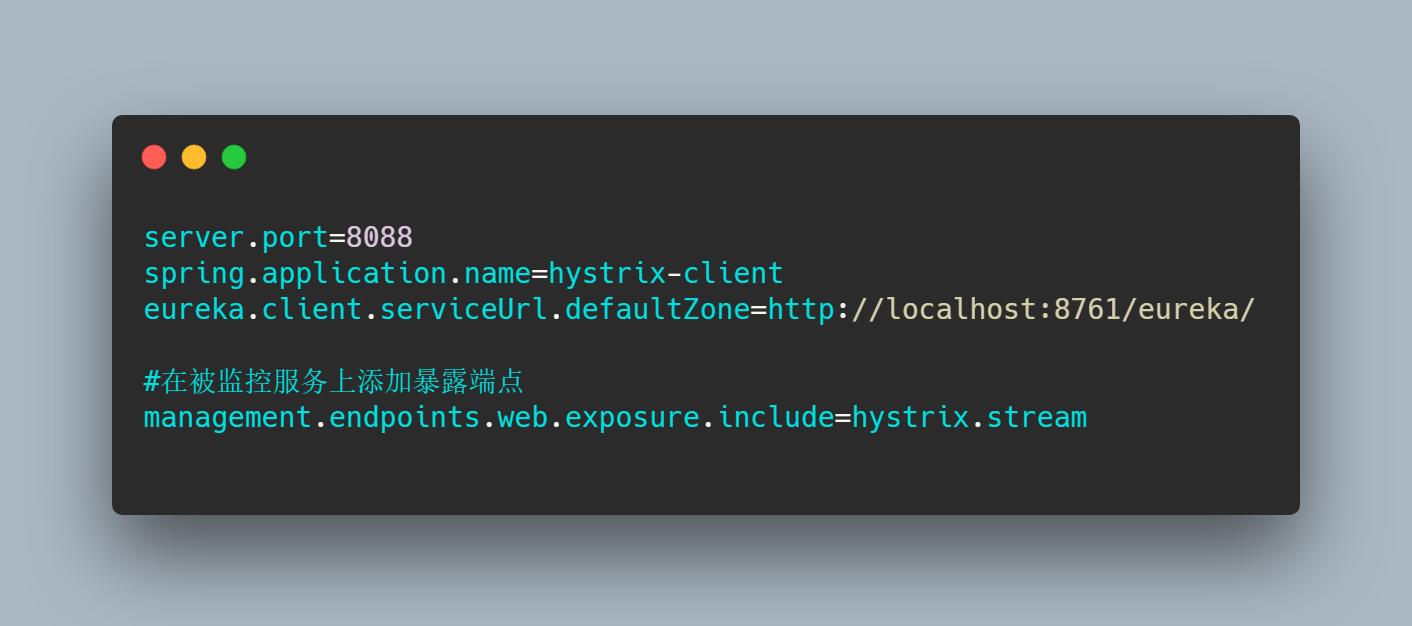Select the word "application" in line two
Screen dimensions: 1412x626
coord(354,274)
